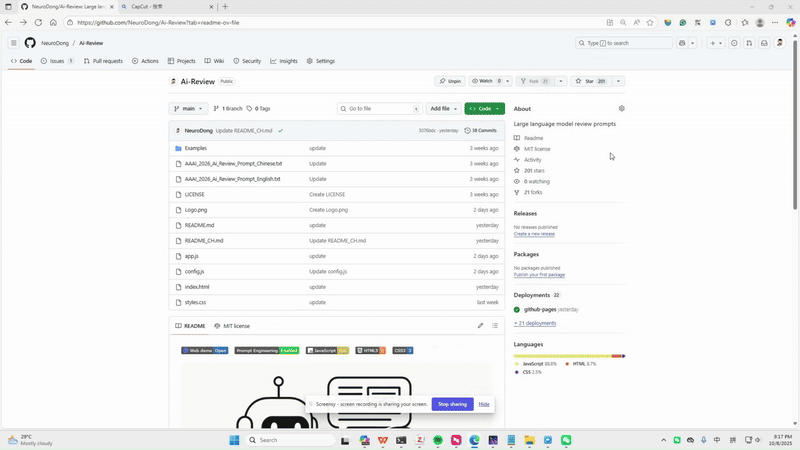Open Windows Start menu

[x=234, y=440]
